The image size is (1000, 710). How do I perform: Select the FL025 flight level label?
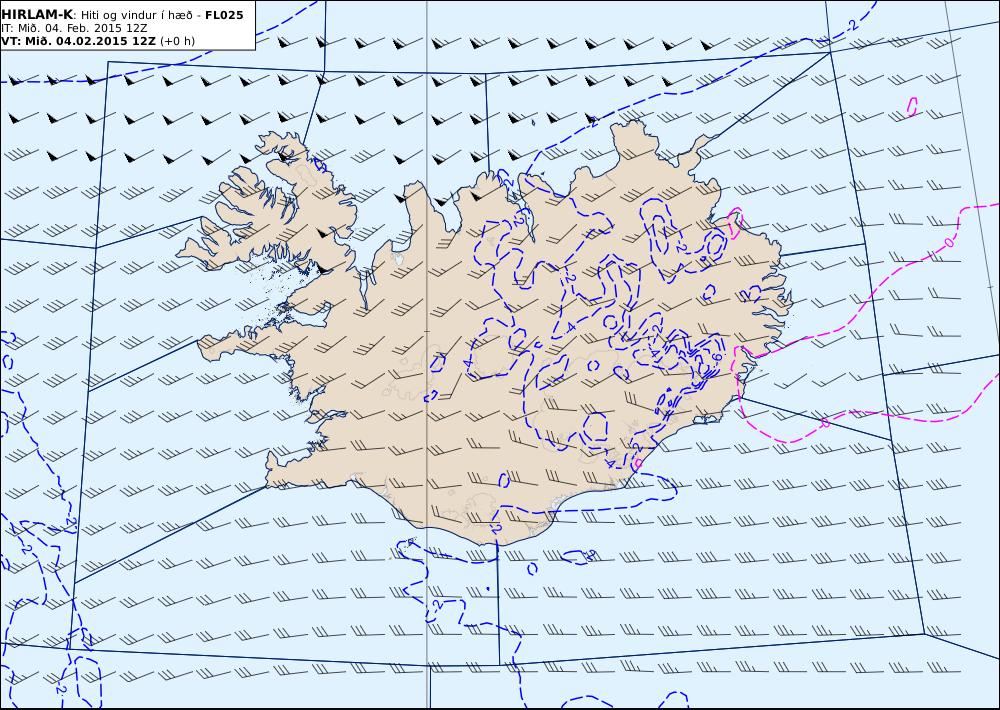[x=224, y=15]
